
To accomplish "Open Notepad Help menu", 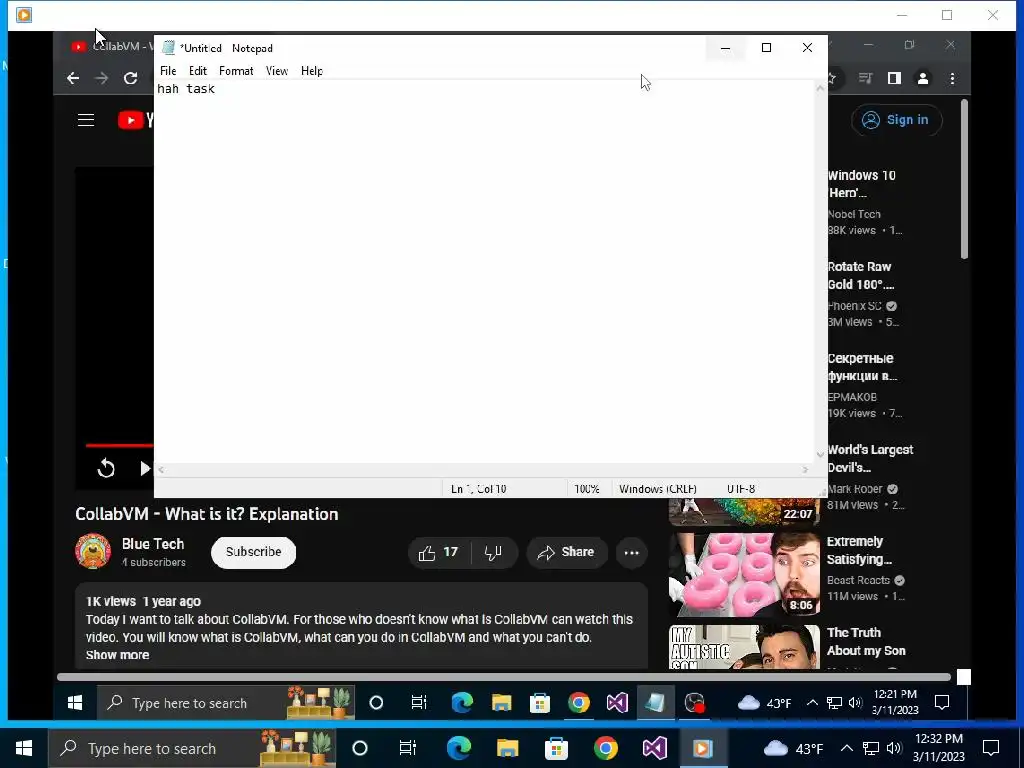I will click(312, 71).
